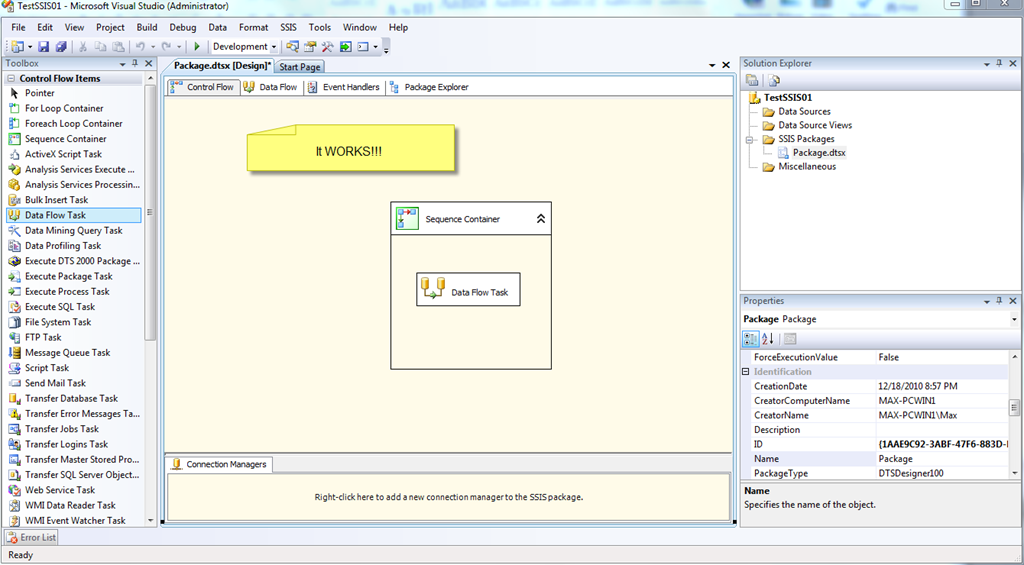Collapse Control Flow Items group

(x=11, y=78)
